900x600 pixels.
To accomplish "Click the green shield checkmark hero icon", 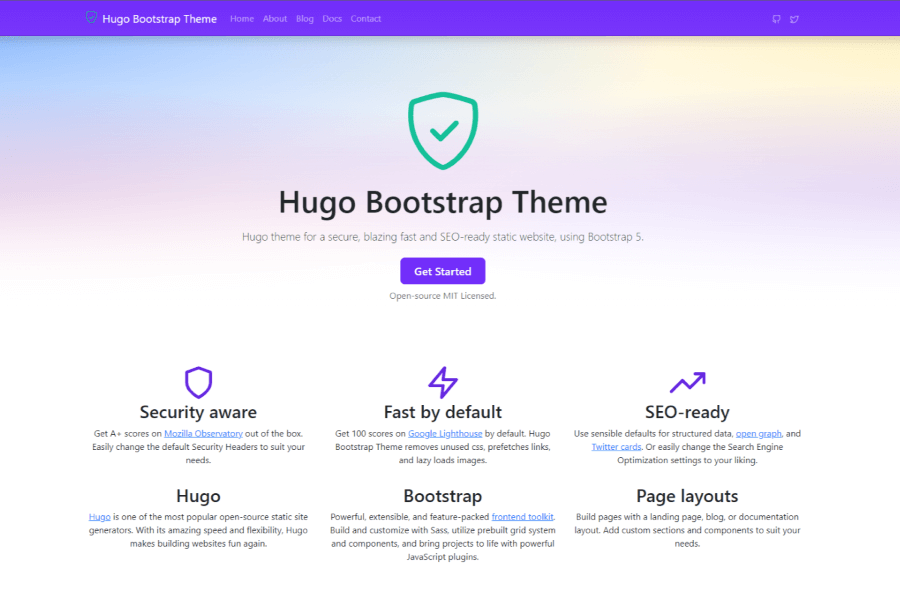I will coord(443,130).
